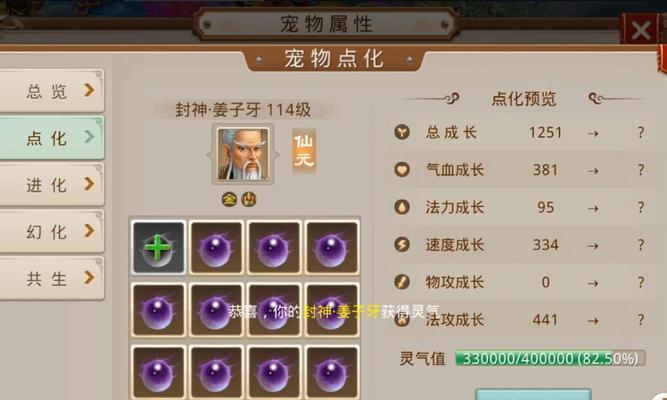
Task: Click the 灵气值 progress bar
Action: tap(550, 358)
